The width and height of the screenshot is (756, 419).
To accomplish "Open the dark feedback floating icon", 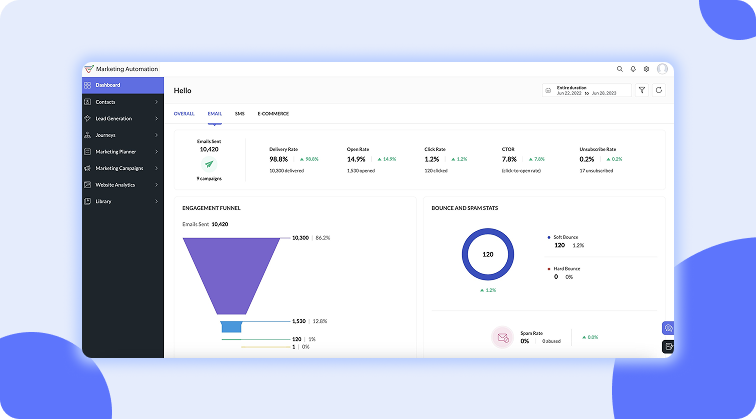I will pyautogui.click(x=668, y=346).
